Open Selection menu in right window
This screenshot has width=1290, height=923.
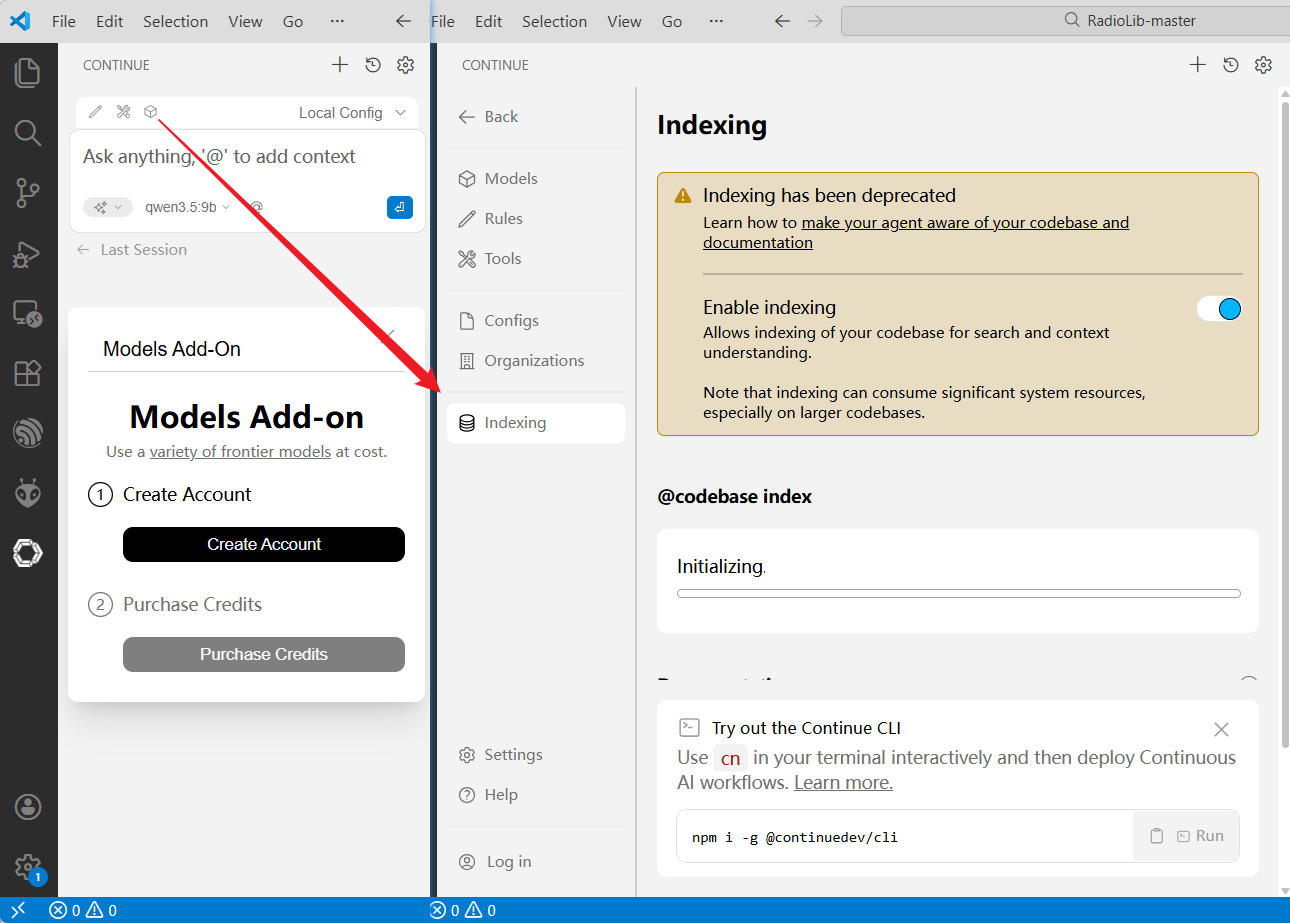(555, 21)
